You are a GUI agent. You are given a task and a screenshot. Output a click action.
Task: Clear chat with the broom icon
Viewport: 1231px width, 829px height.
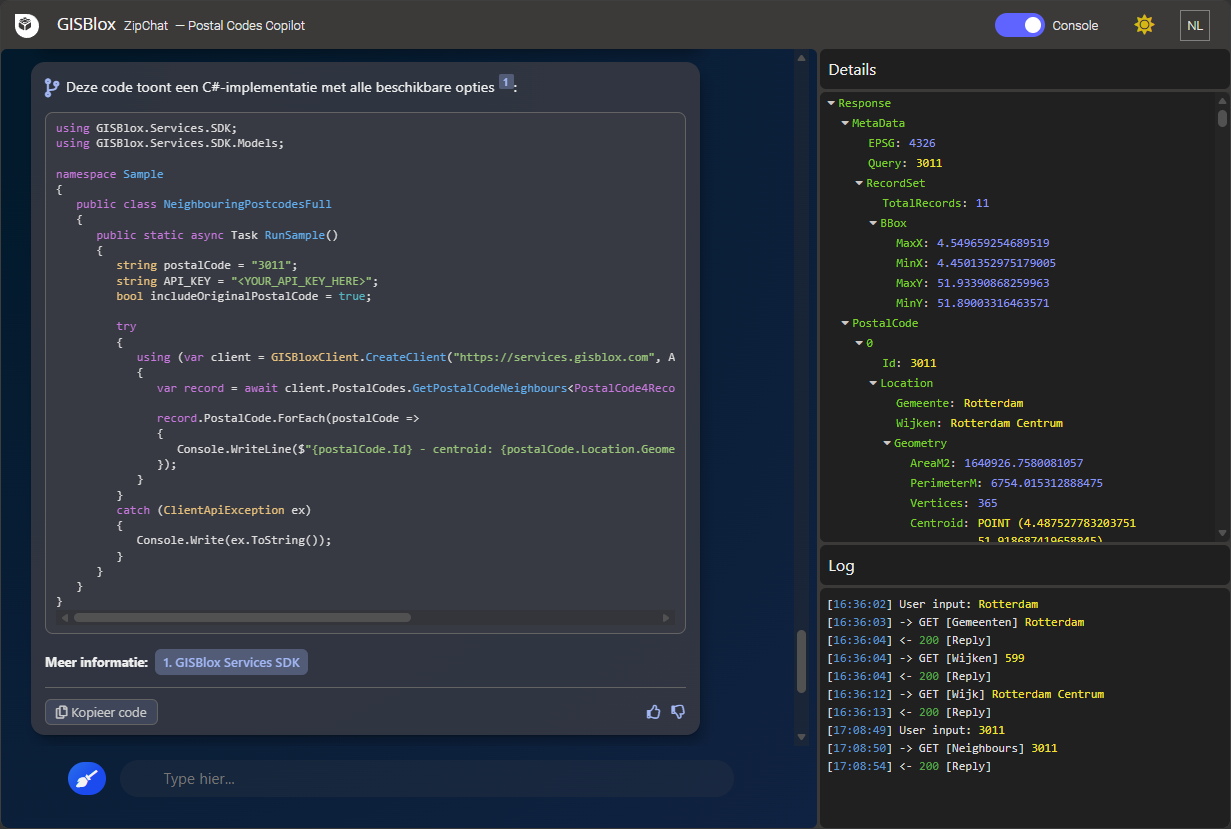[x=87, y=779]
